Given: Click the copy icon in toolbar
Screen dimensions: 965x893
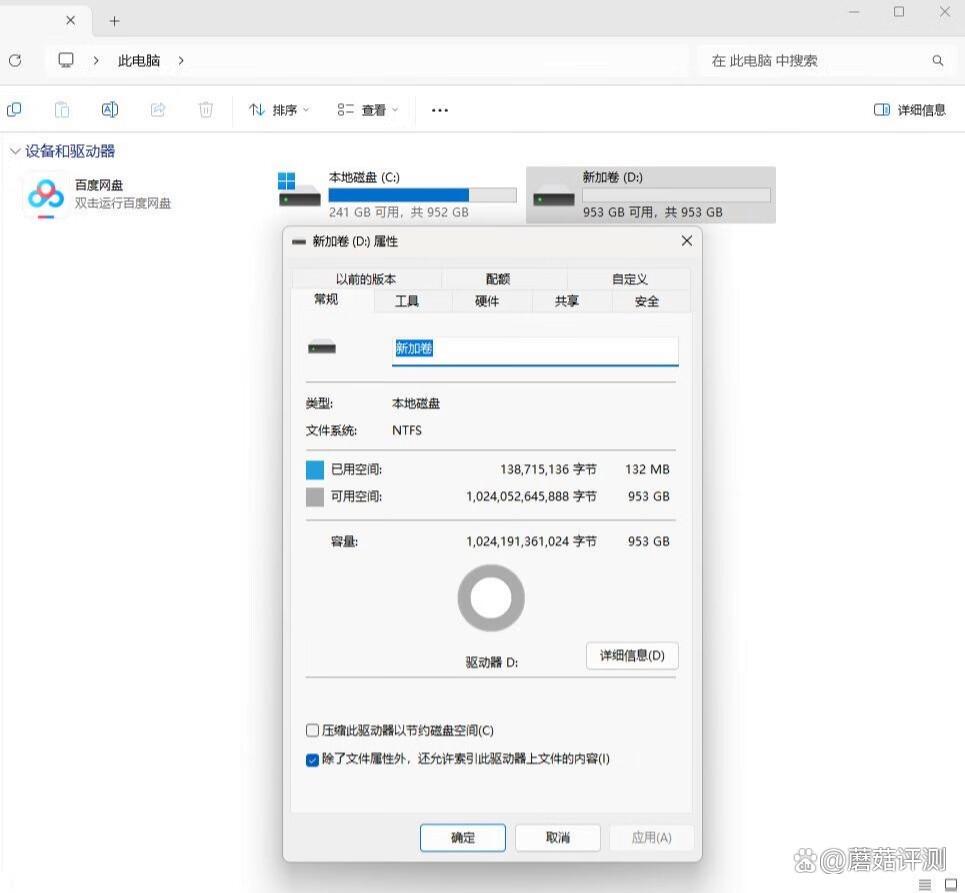Looking at the screenshot, I should click(x=14, y=110).
